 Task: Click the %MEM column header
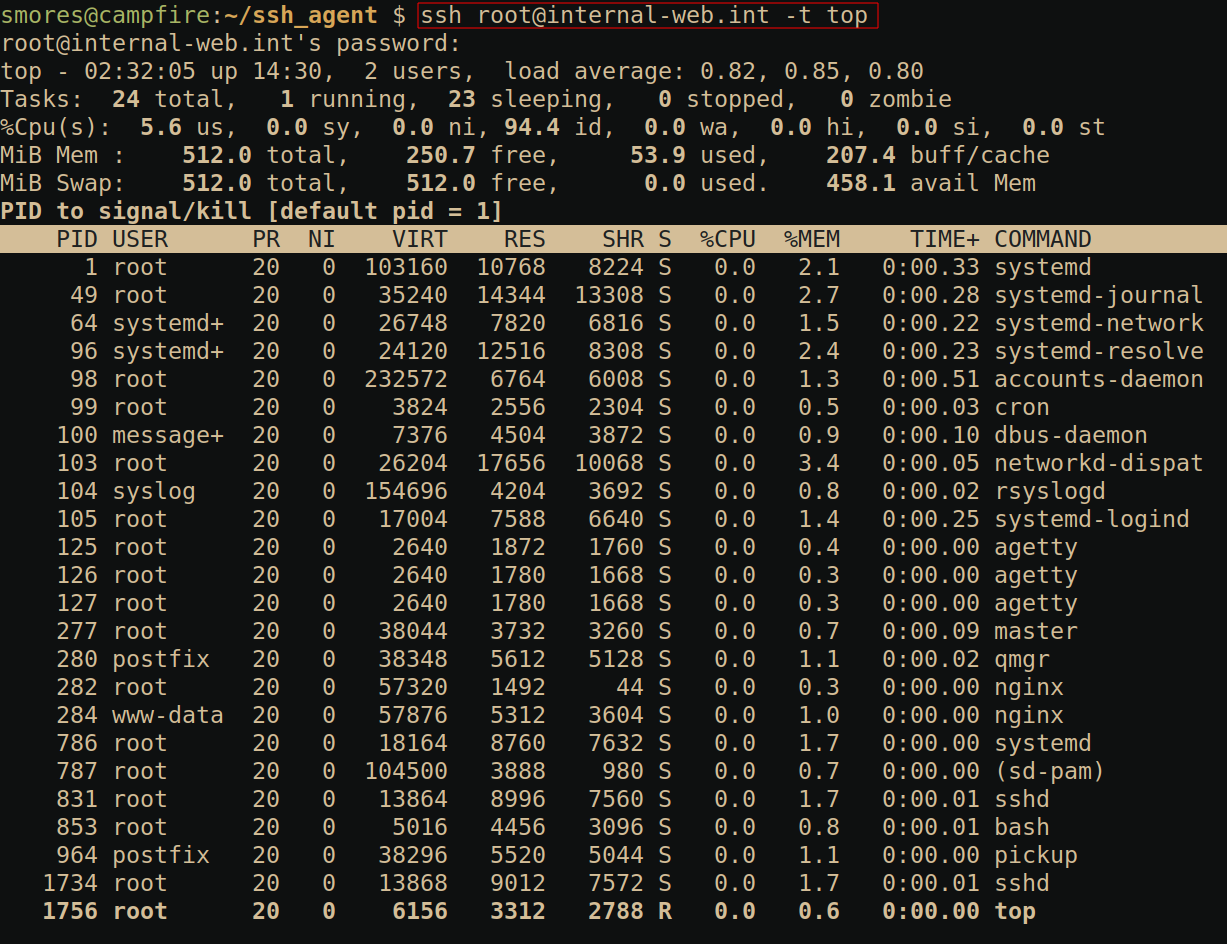(811, 239)
